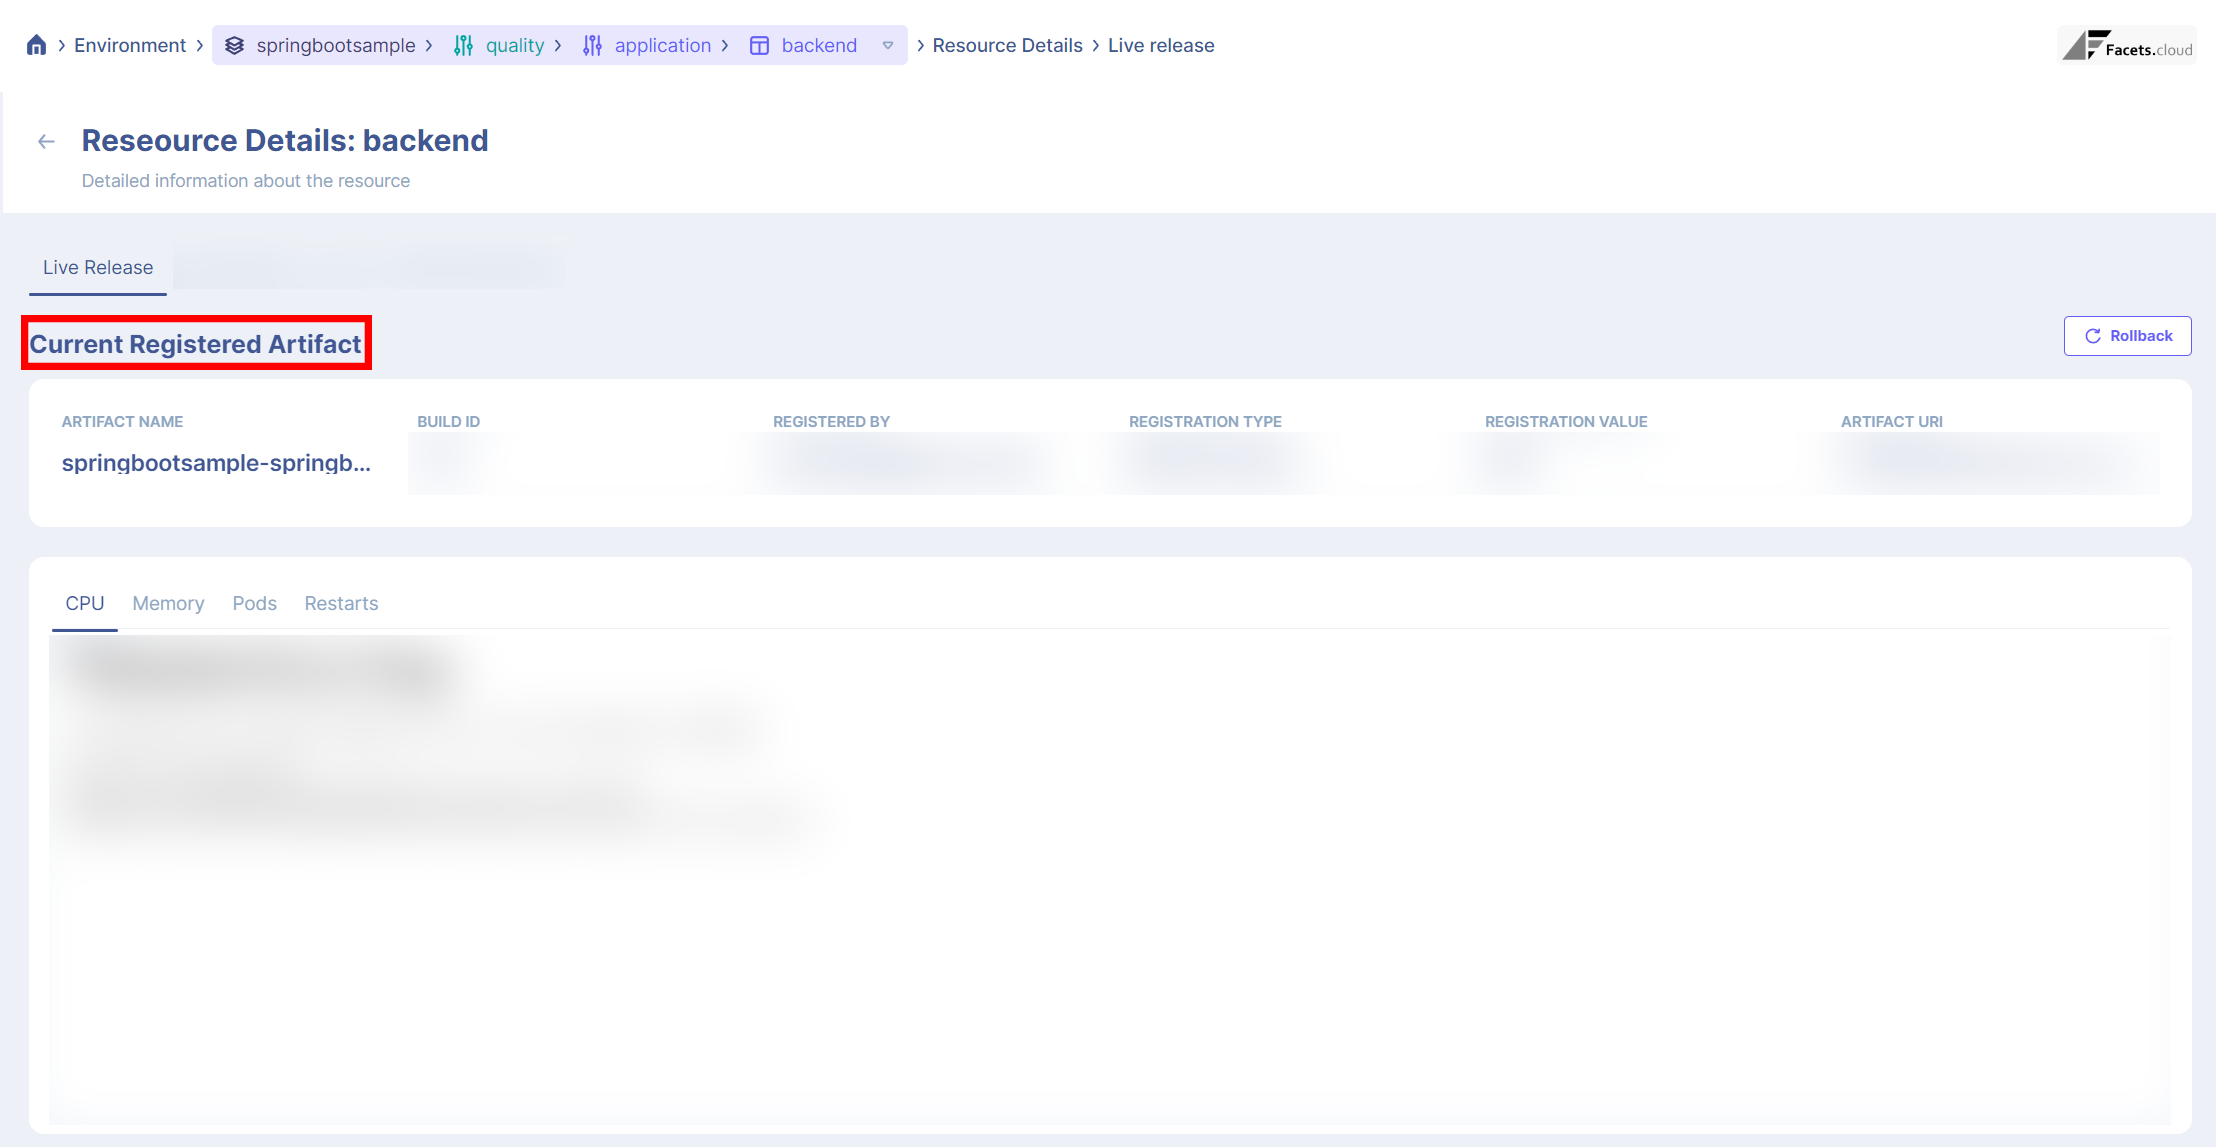Click the backend table icon
Image resolution: width=2216 pixels, height=1147 pixels.
(x=759, y=45)
